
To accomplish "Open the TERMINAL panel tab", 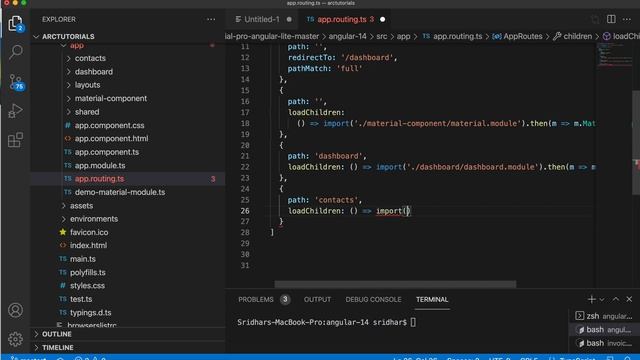I will (432, 299).
